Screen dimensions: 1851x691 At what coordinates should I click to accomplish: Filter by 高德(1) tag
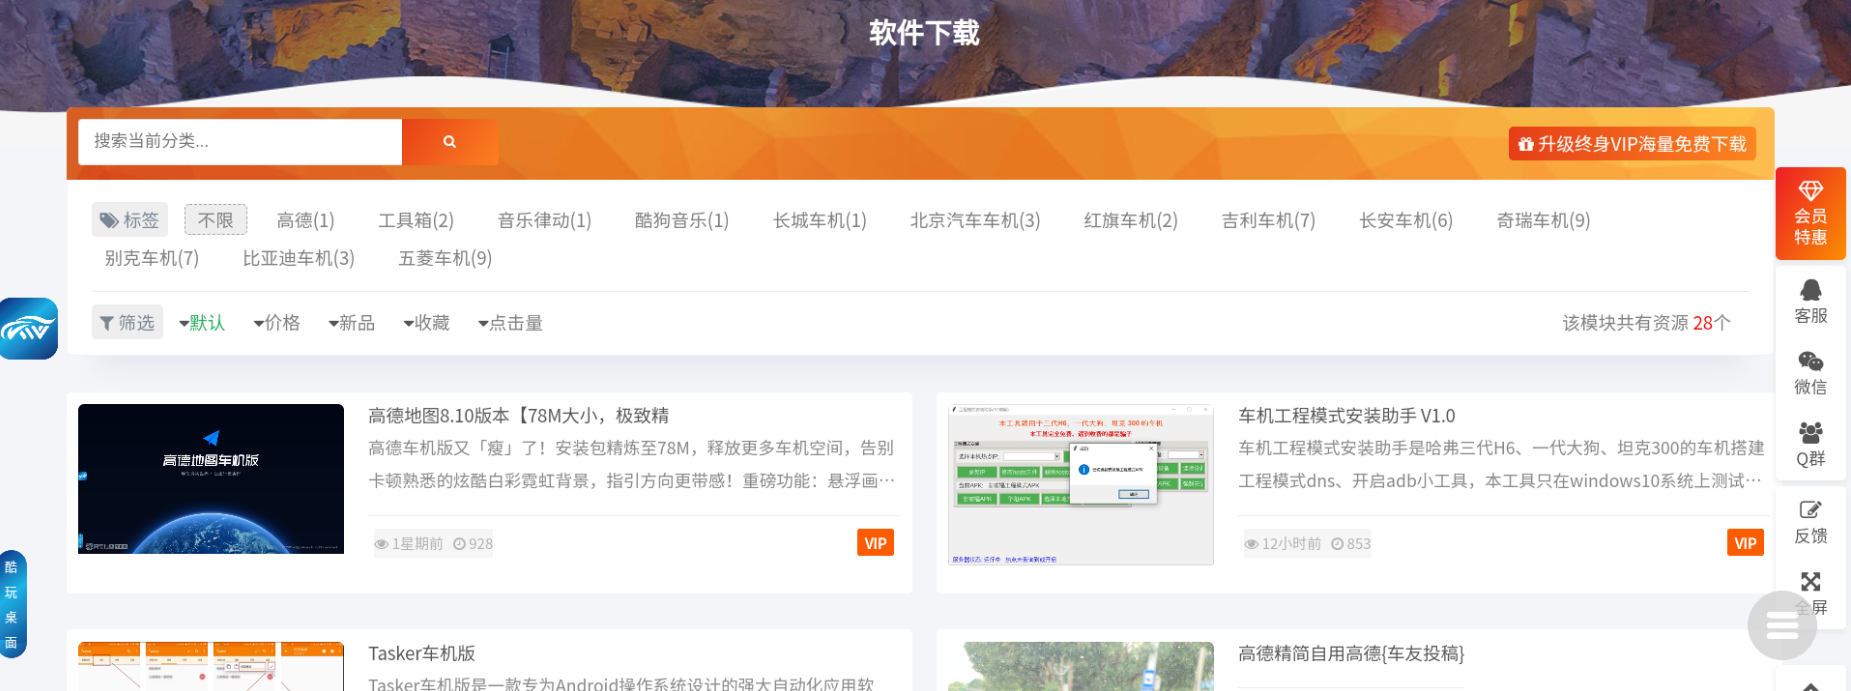pyautogui.click(x=305, y=220)
